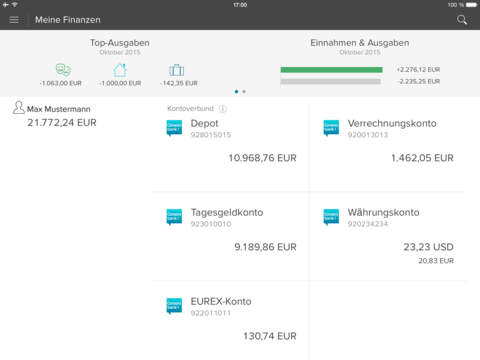Select the -142,35 EUR expense amount
Image resolution: width=480 pixels, height=360 pixels.
pyautogui.click(x=179, y=83)
